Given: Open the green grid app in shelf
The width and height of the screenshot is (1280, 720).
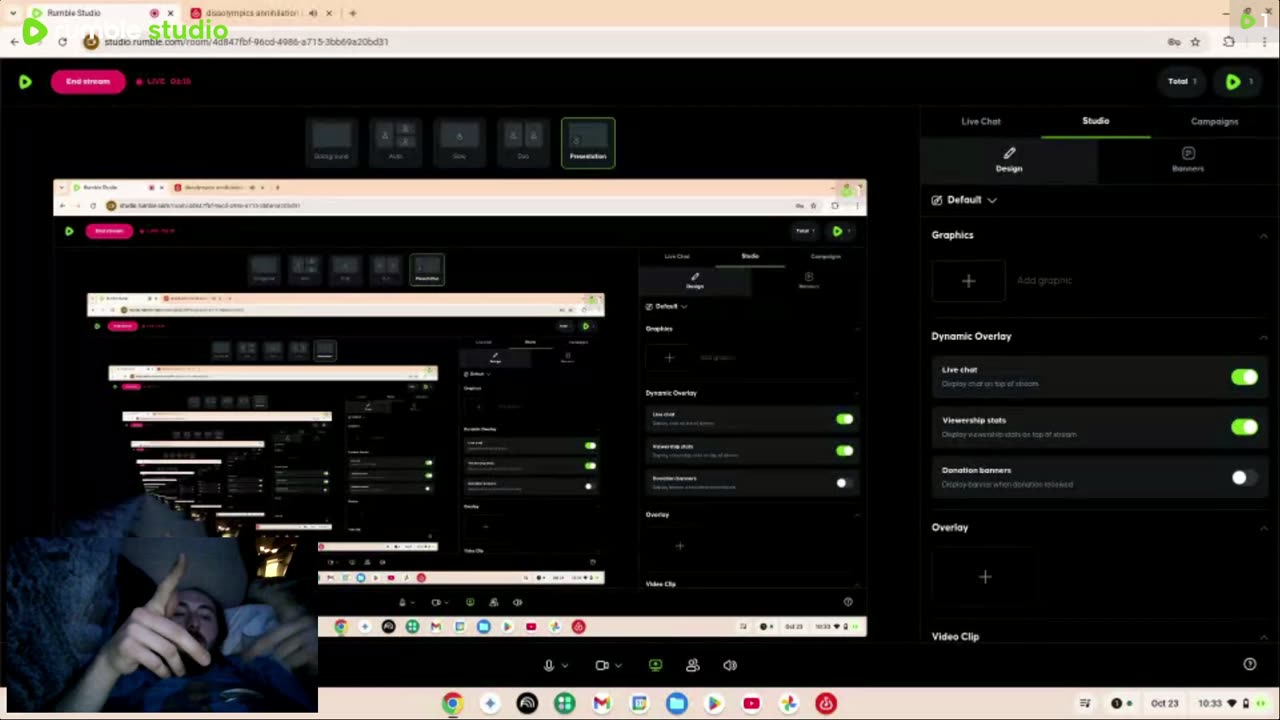Looking at the screenshot, I should tap(565, 703).
